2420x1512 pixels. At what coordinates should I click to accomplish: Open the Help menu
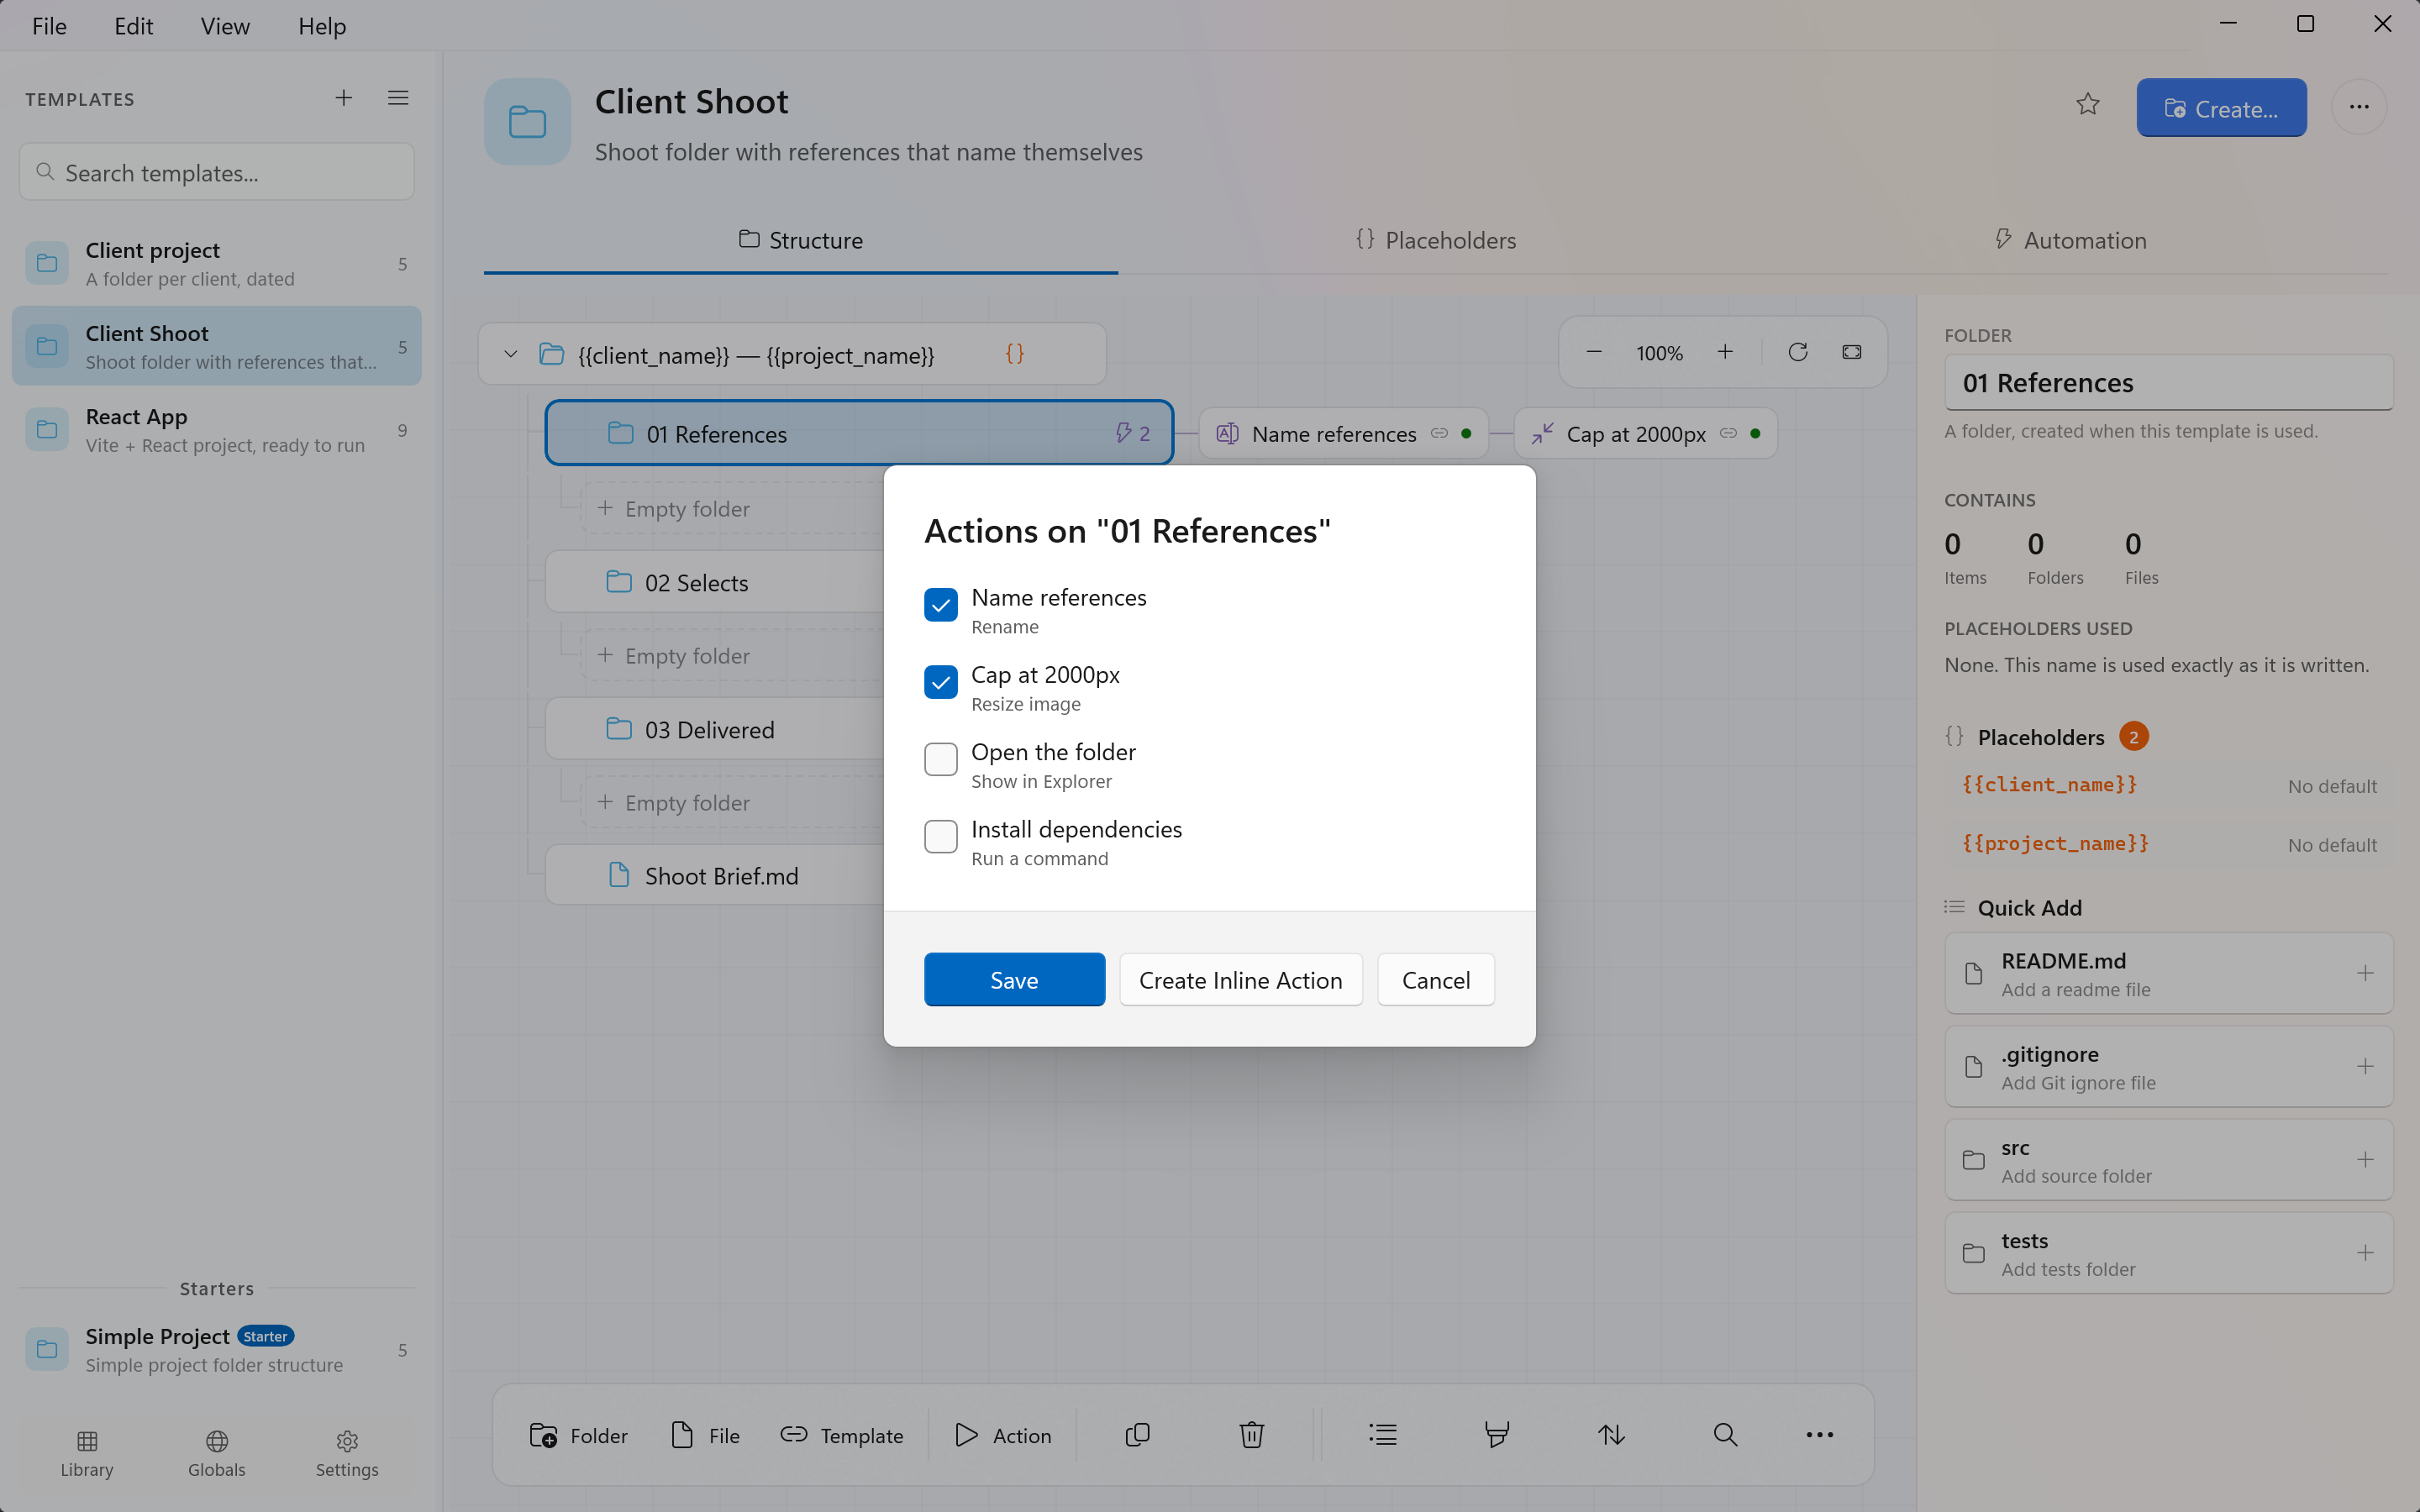click(322, 26)
